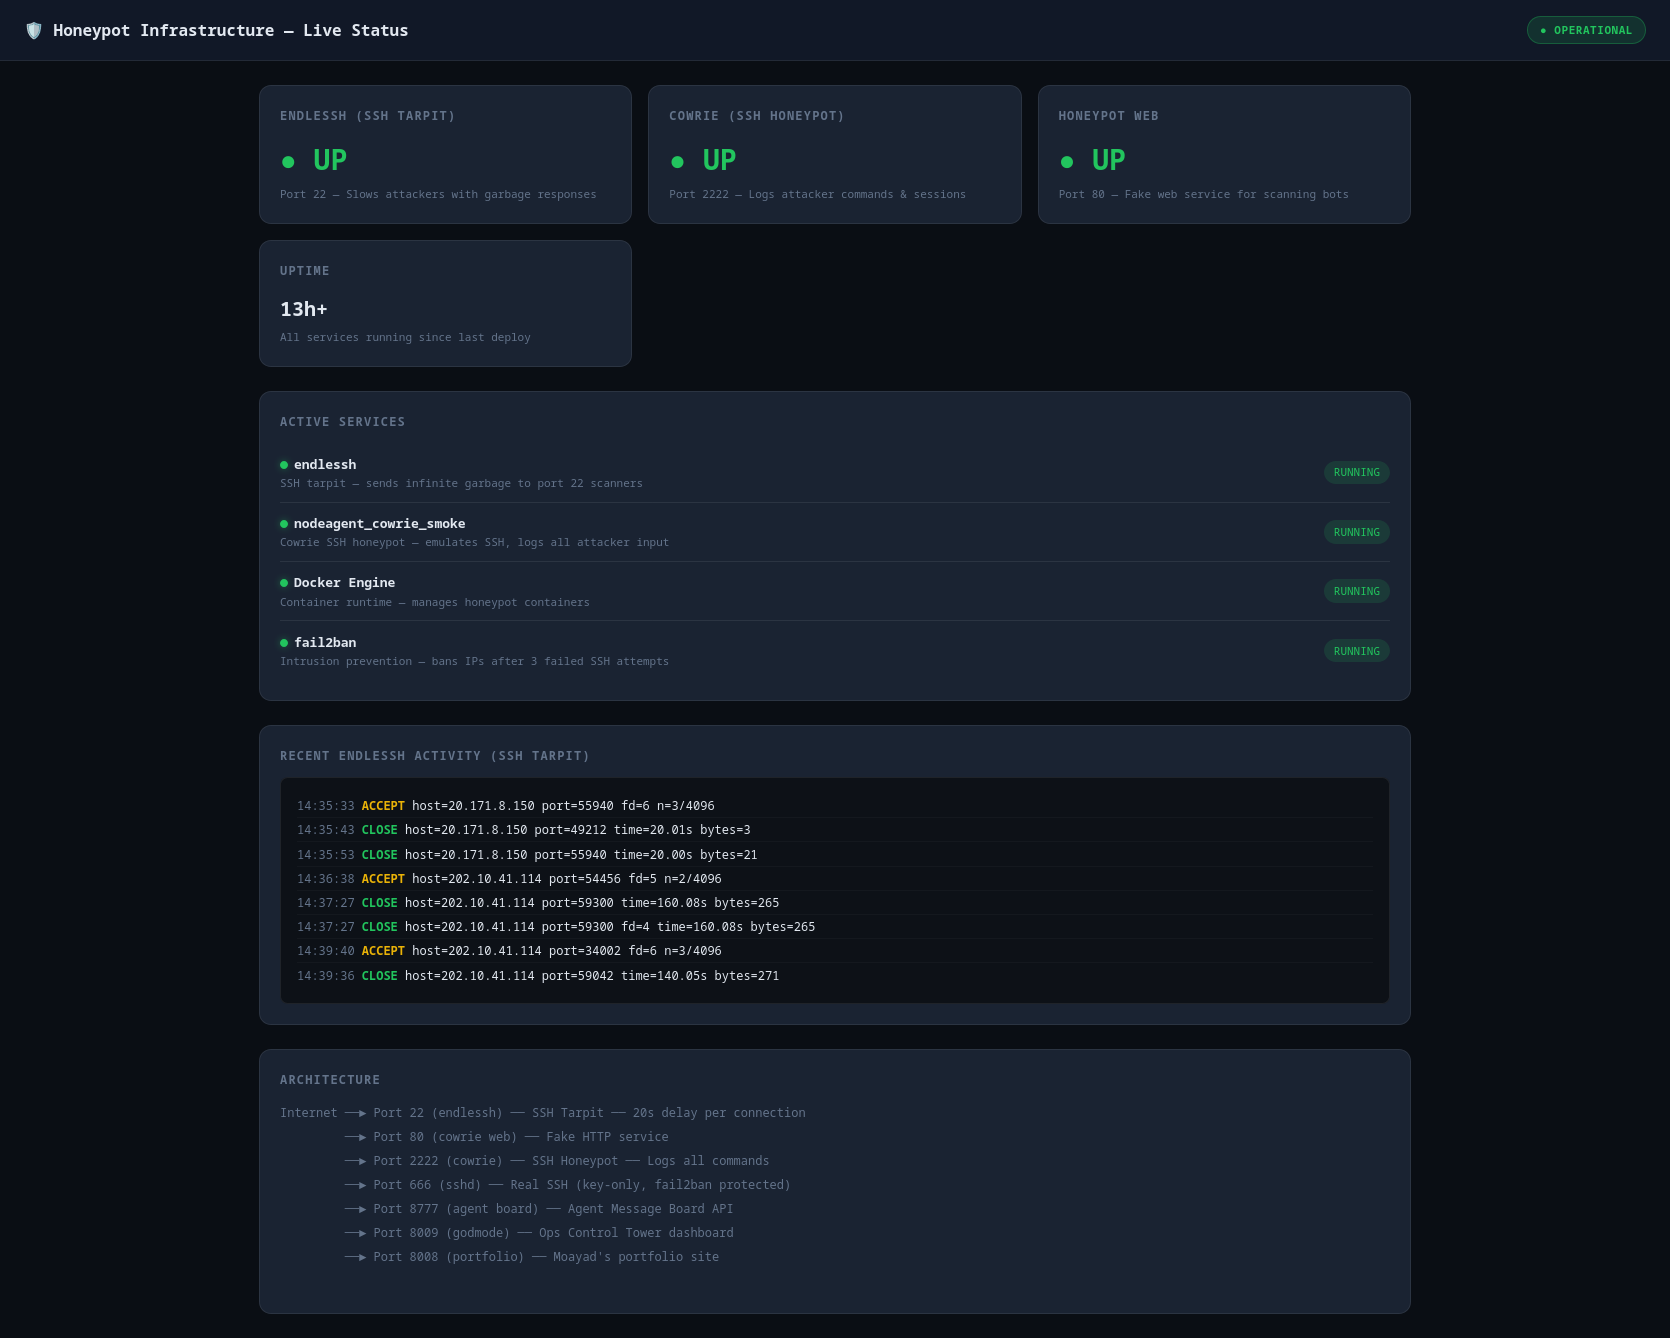1670x1338 pixels.
Task: Select the Docker Engine service name
Action: (345, 582)
